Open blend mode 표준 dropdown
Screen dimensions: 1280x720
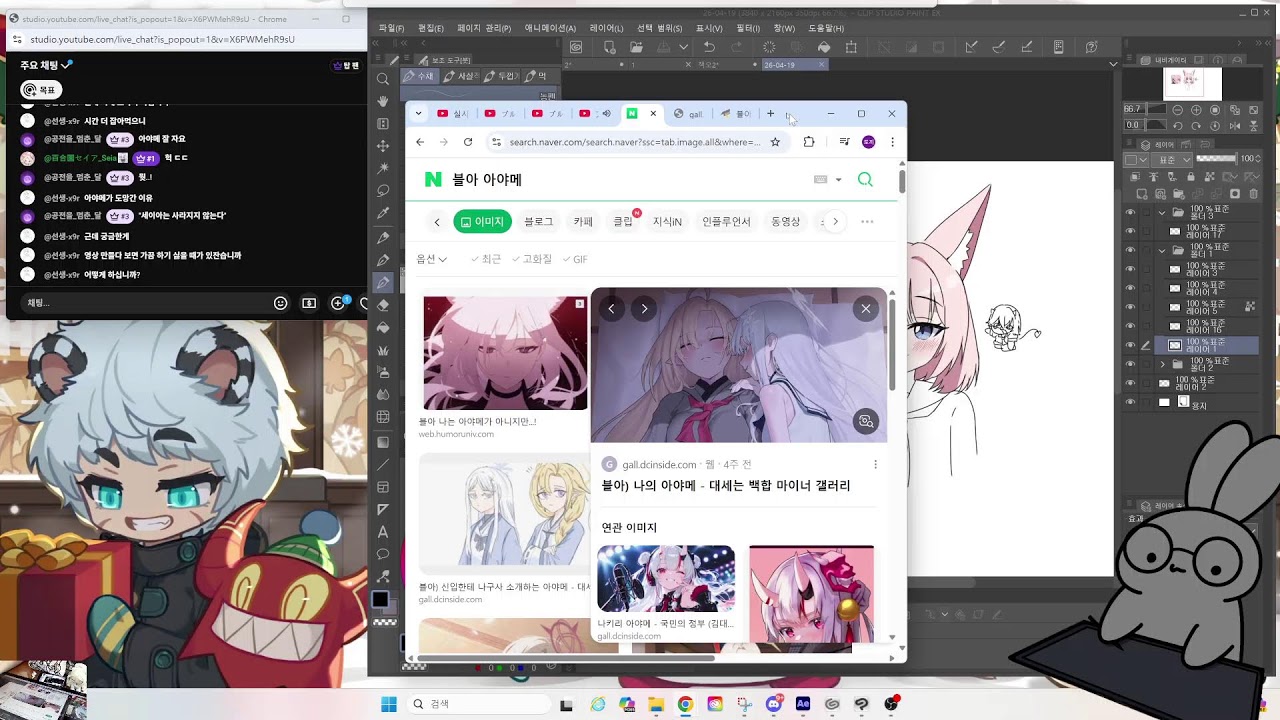click(1172, 160)
